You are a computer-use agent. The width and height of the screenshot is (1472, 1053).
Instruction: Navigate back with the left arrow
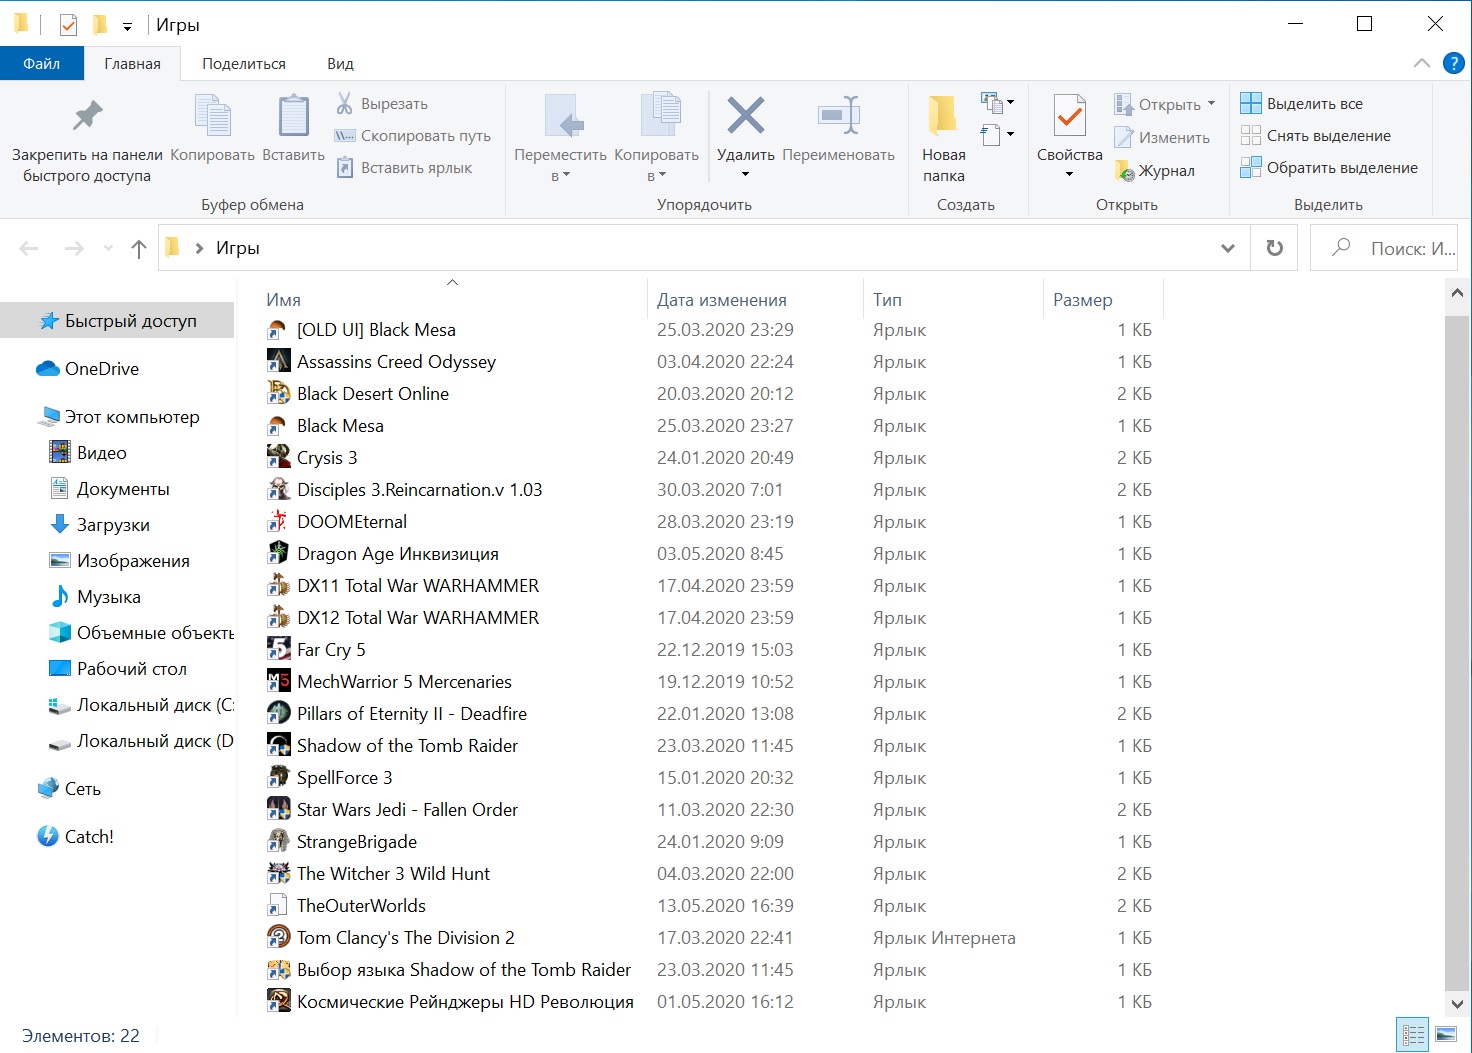click(x=29, y=249)
